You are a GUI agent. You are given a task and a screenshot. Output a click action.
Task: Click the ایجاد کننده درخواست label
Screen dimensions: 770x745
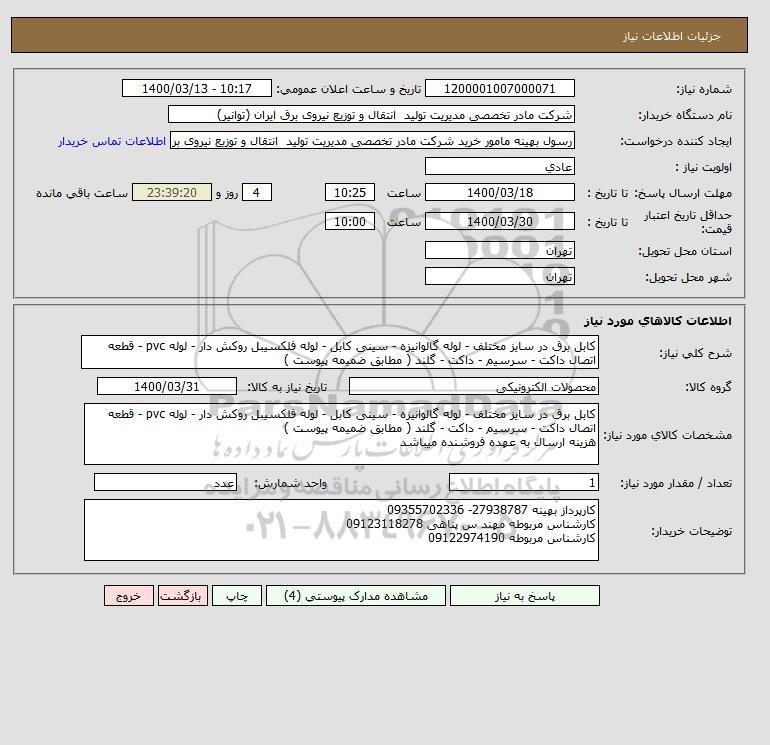coord(676,141)
